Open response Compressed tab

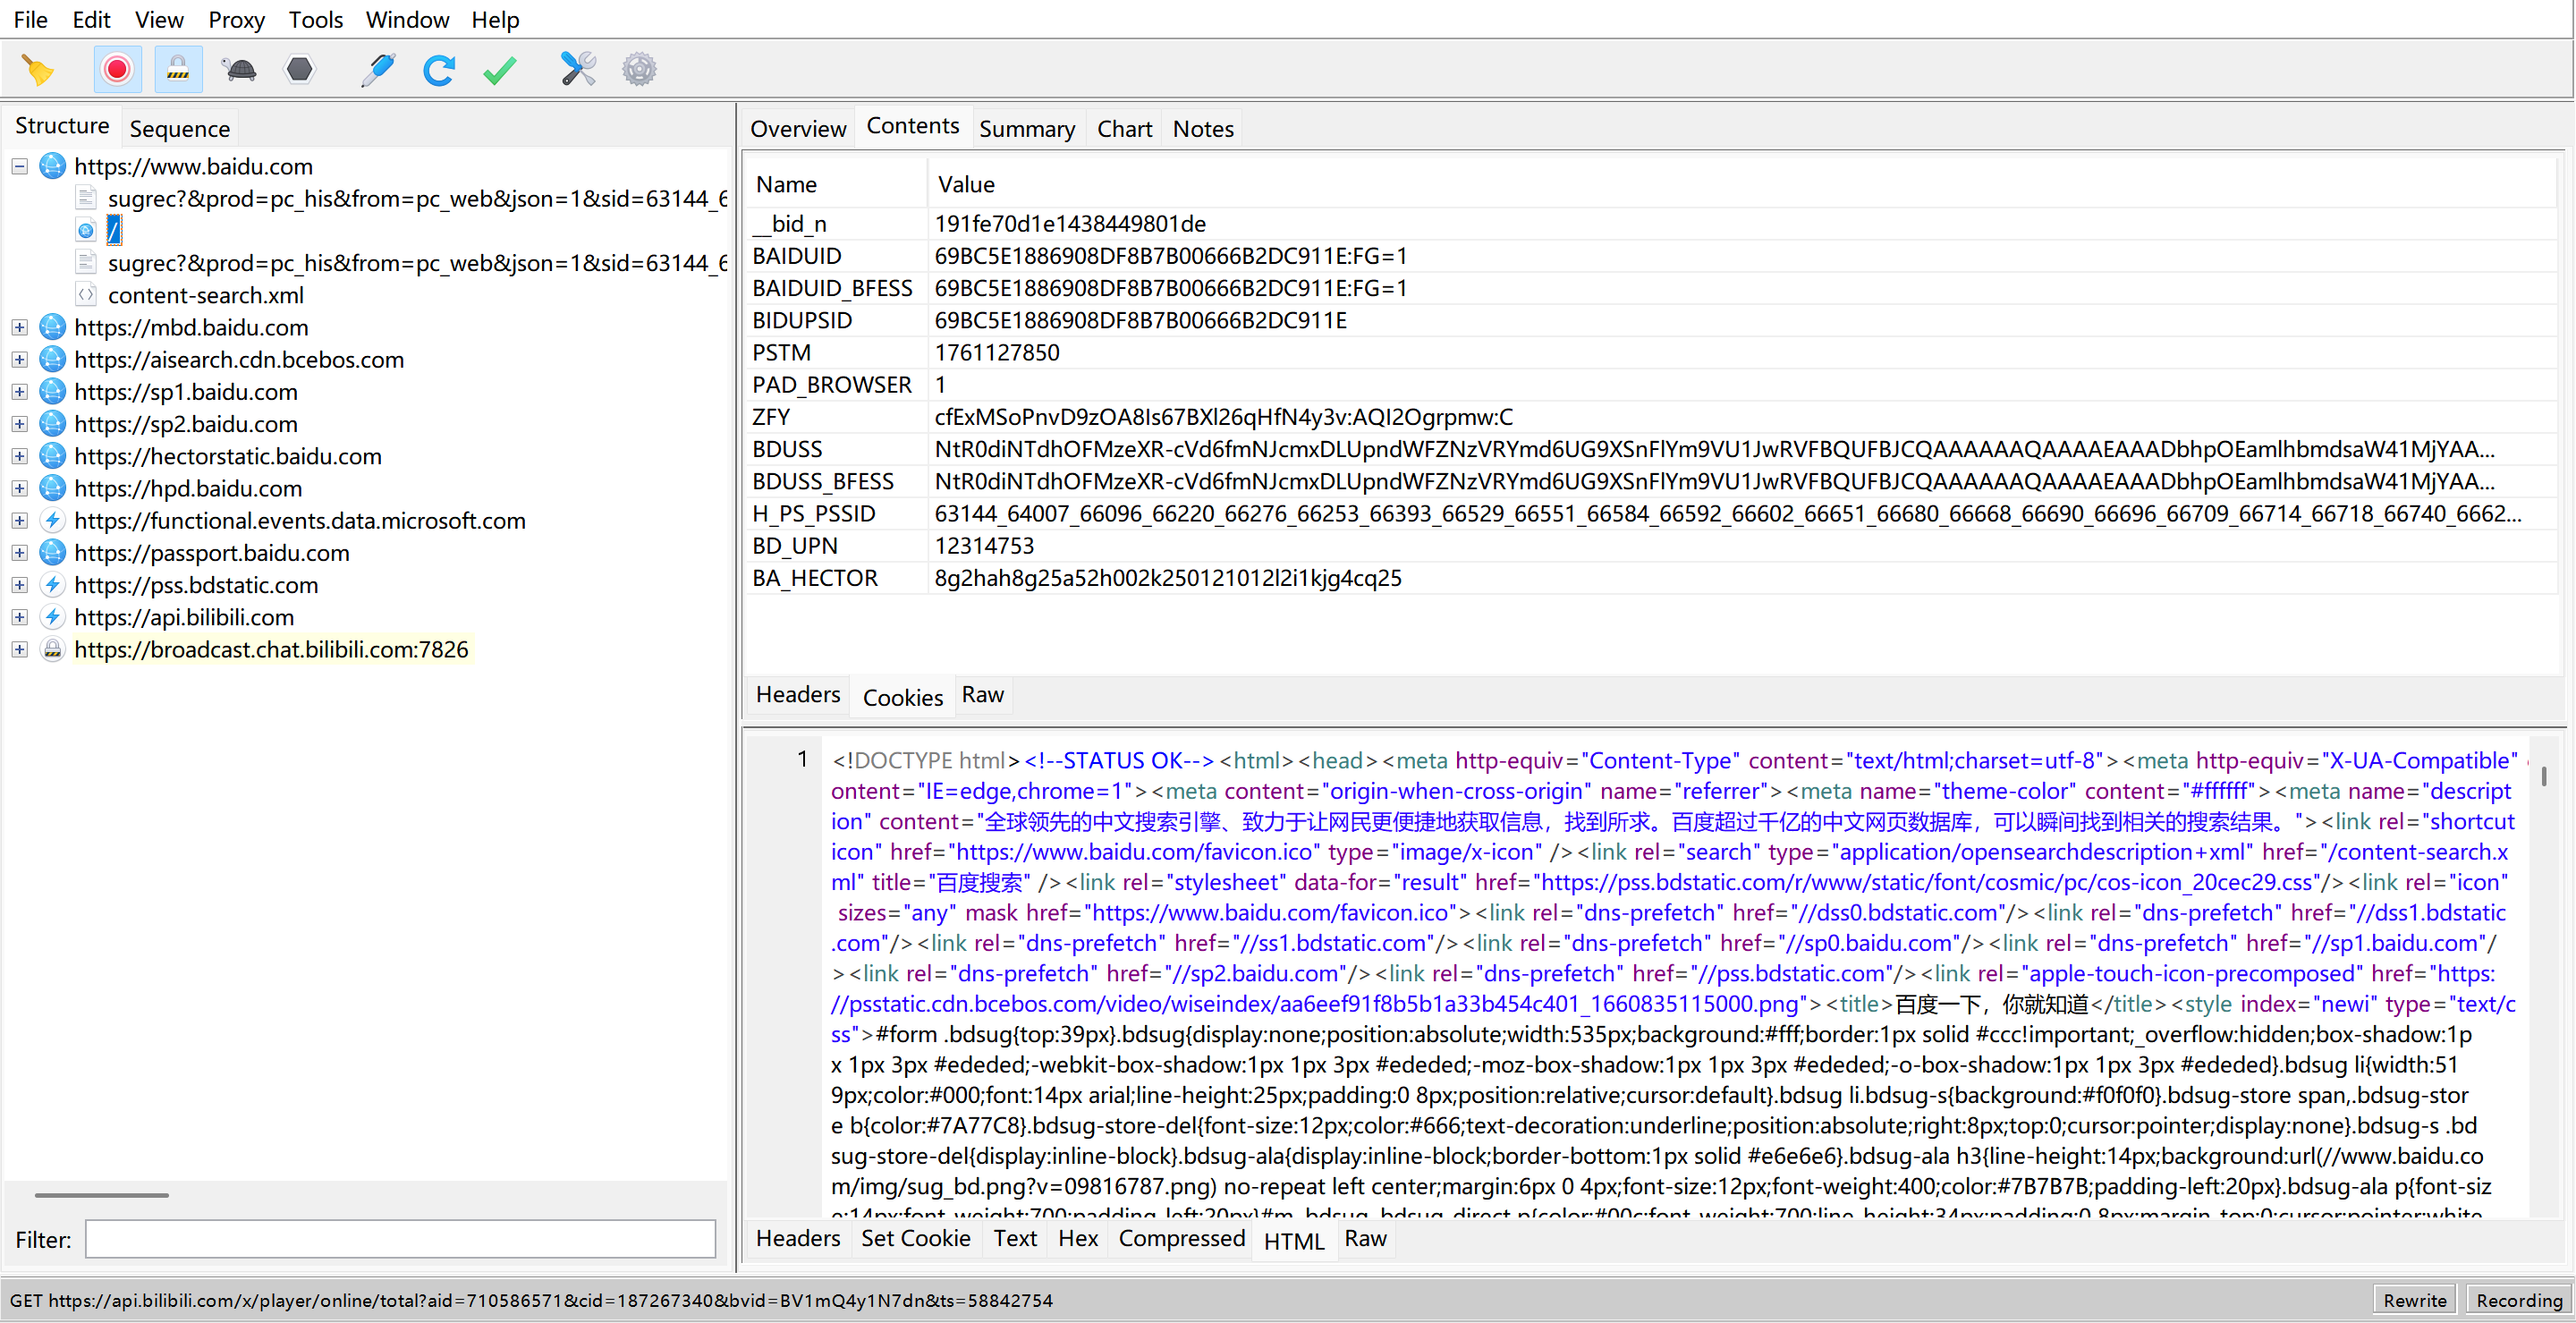click(1181, 1238)
